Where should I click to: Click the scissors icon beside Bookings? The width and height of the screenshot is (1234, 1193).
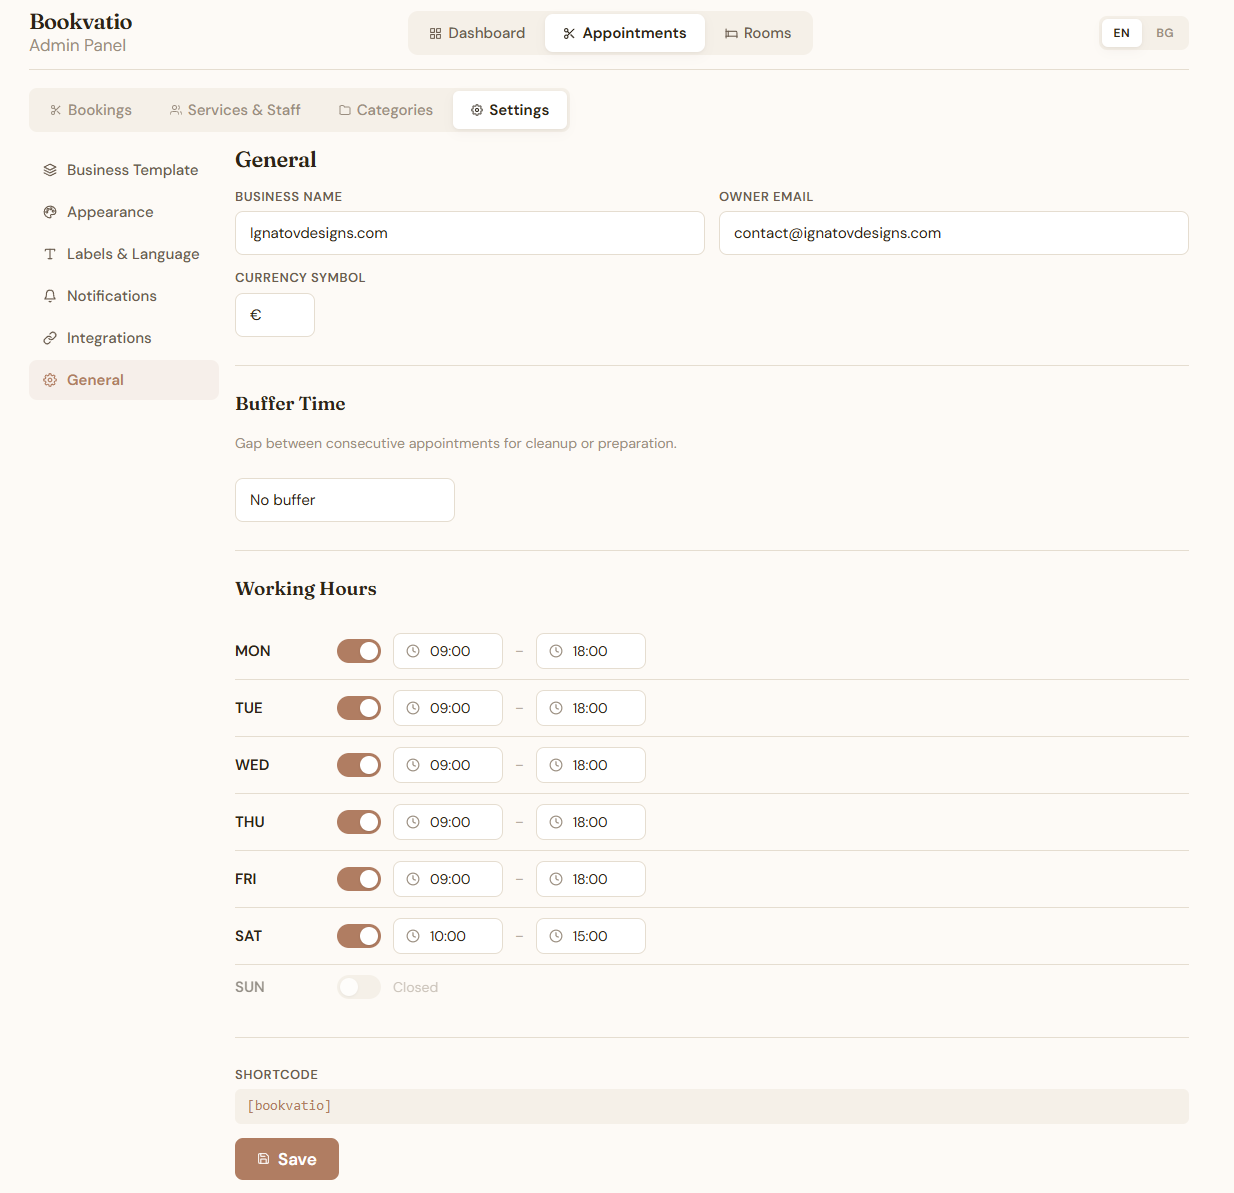pos(56,110)
